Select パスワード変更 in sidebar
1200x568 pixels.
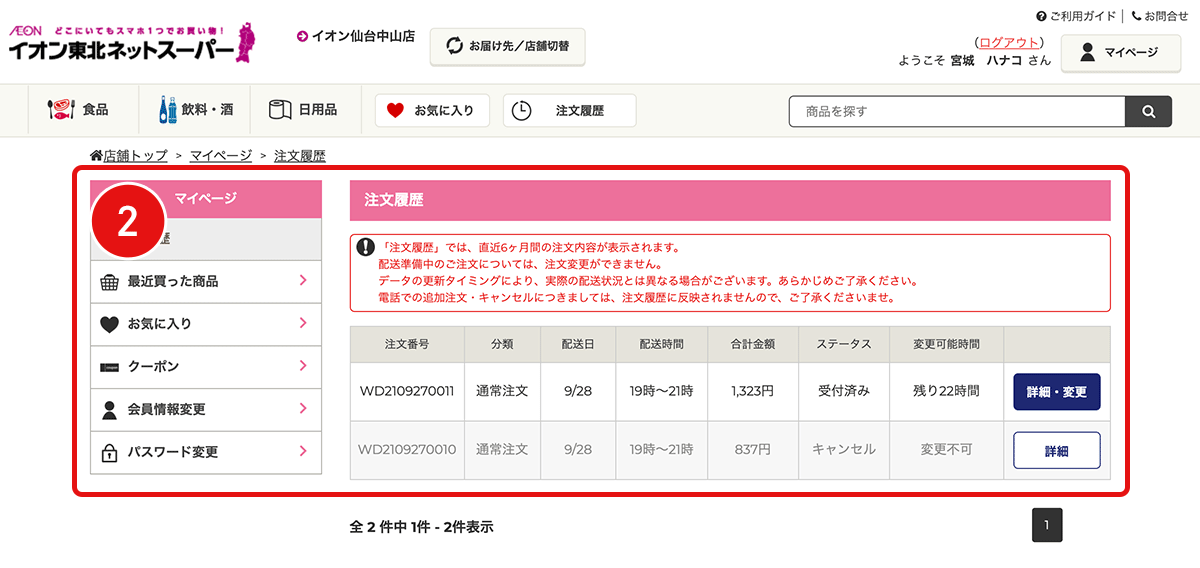click(206, 452)
